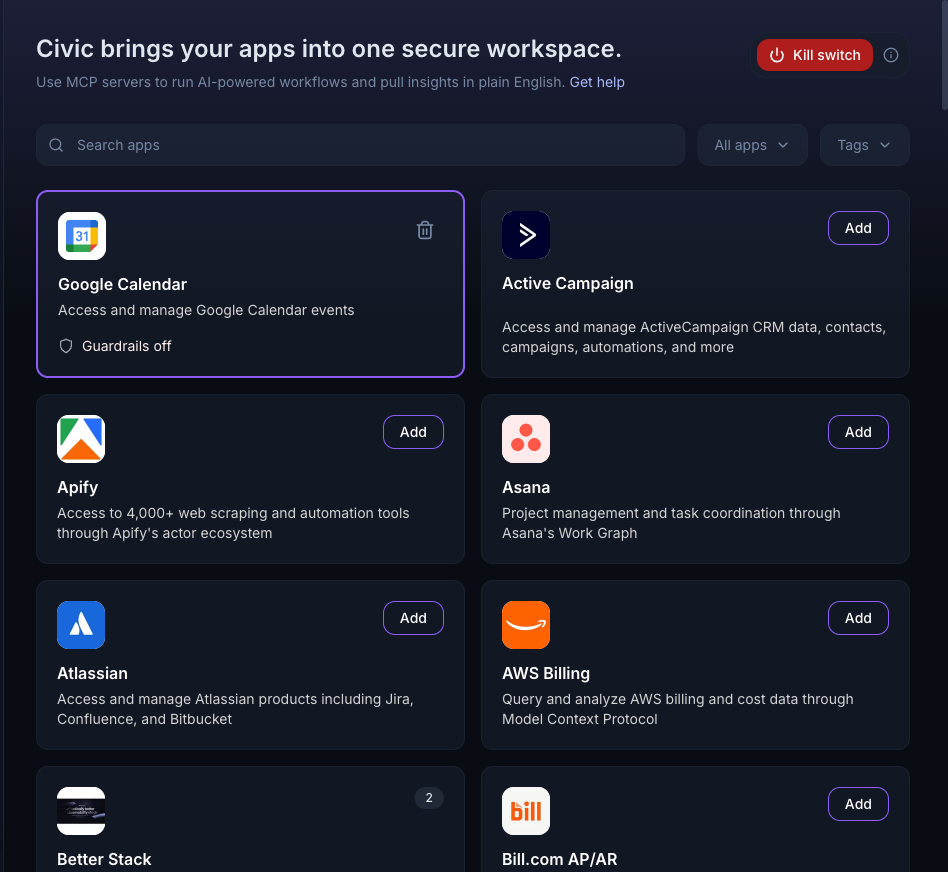
Task: Click the AWS Billing orange logo
Action: 526,625
